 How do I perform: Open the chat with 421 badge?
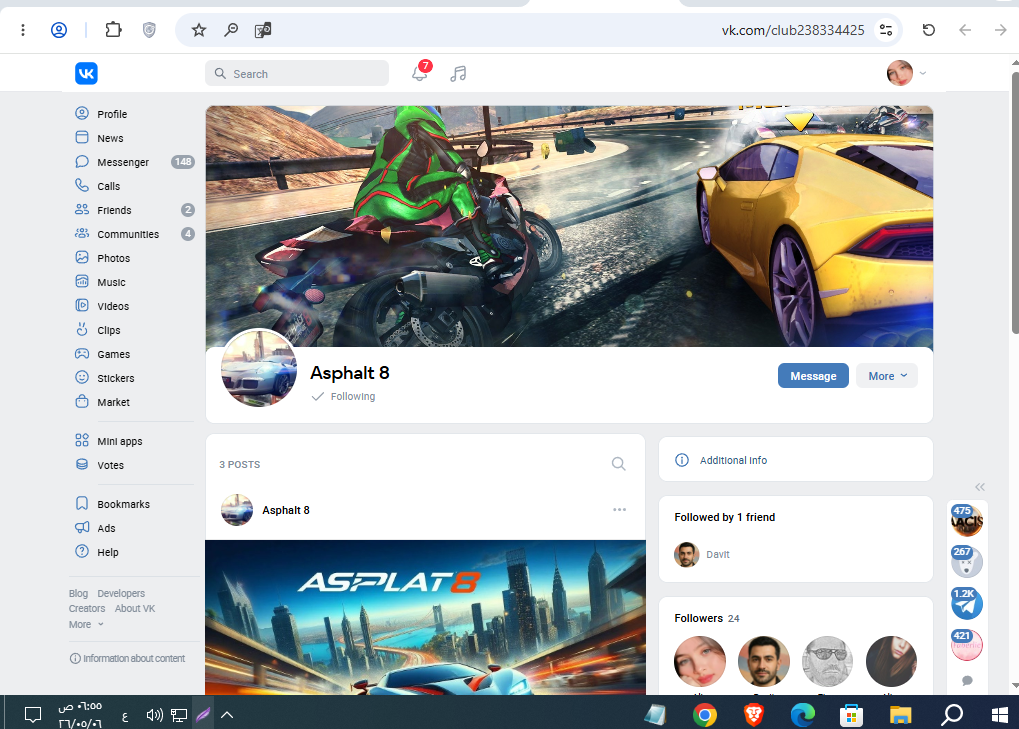967,645
